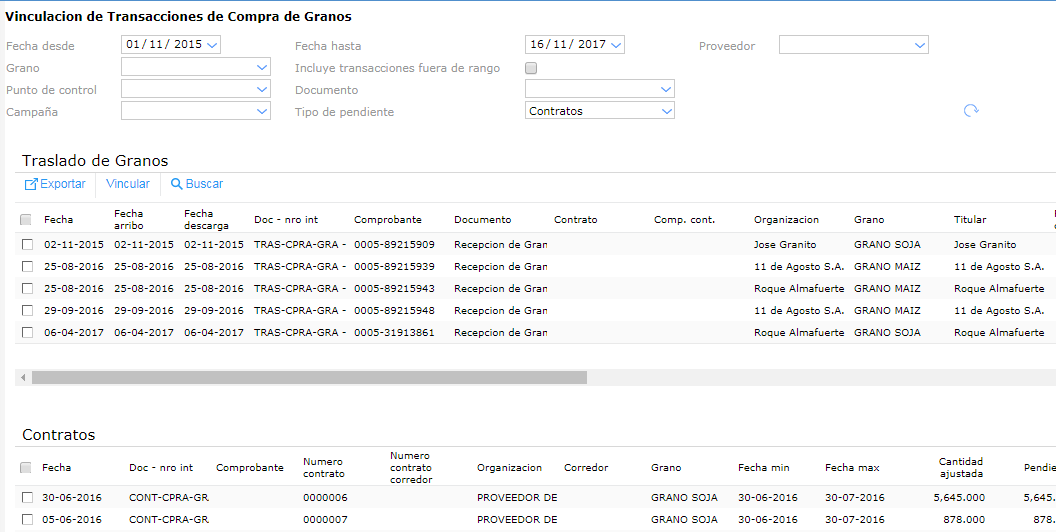Open the Proveedor dropdown
This screenshot has width=1056, height=532.
(x=919, y=45)
